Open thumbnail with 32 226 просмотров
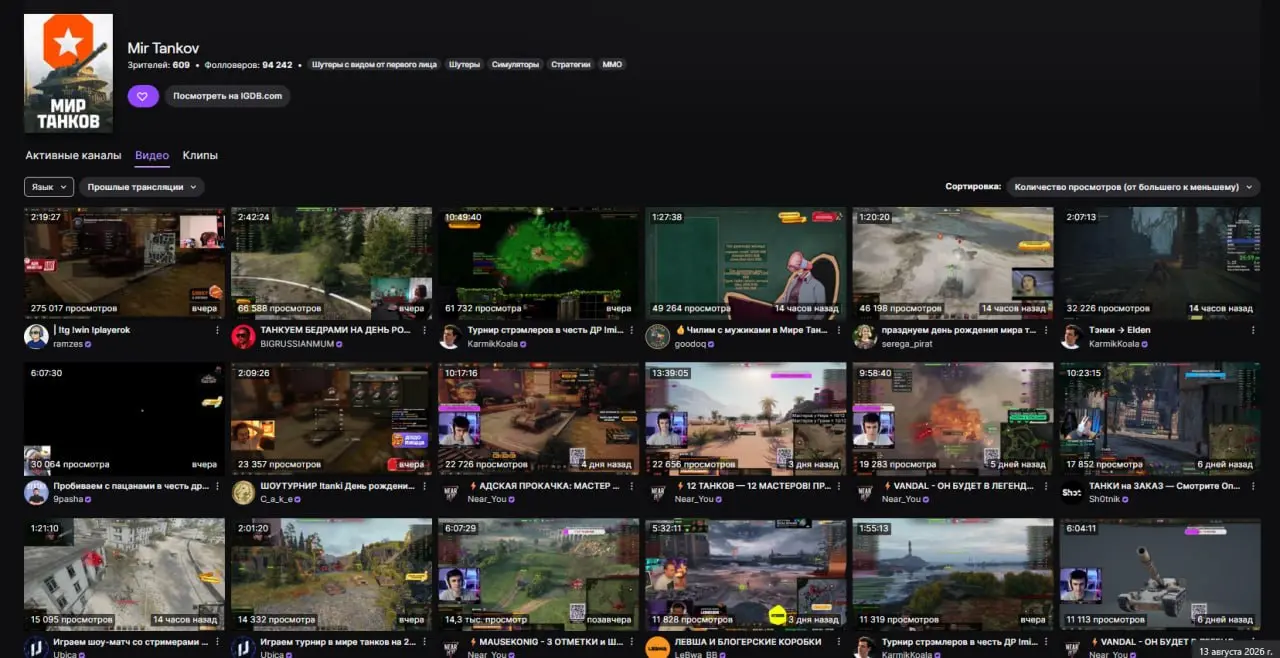This screenshot has width=1280, height=658. click(x=1159, y=263)
